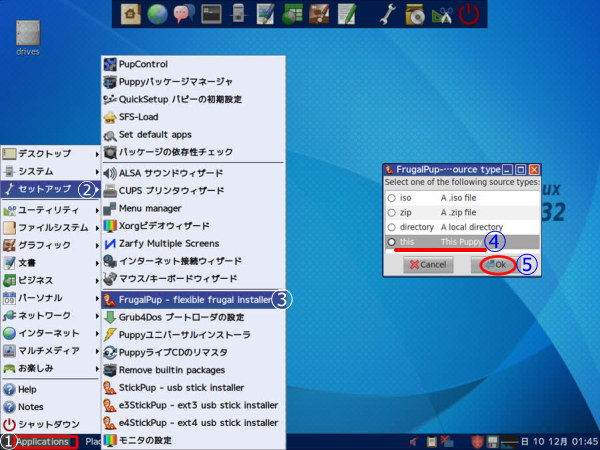Expand the グラフィック submenu
600x450 pixels.
coord(50,245)
